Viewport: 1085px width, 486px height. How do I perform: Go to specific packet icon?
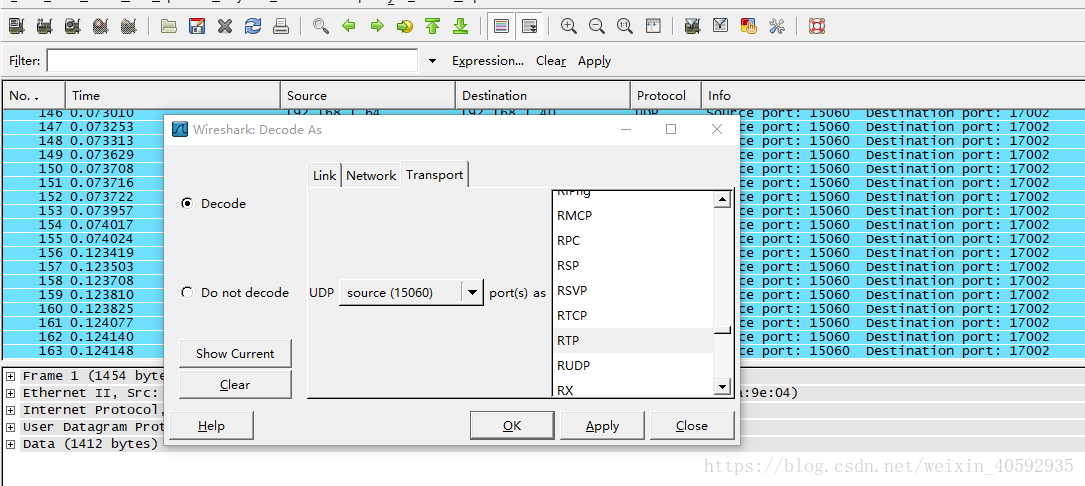pos(404,26)
